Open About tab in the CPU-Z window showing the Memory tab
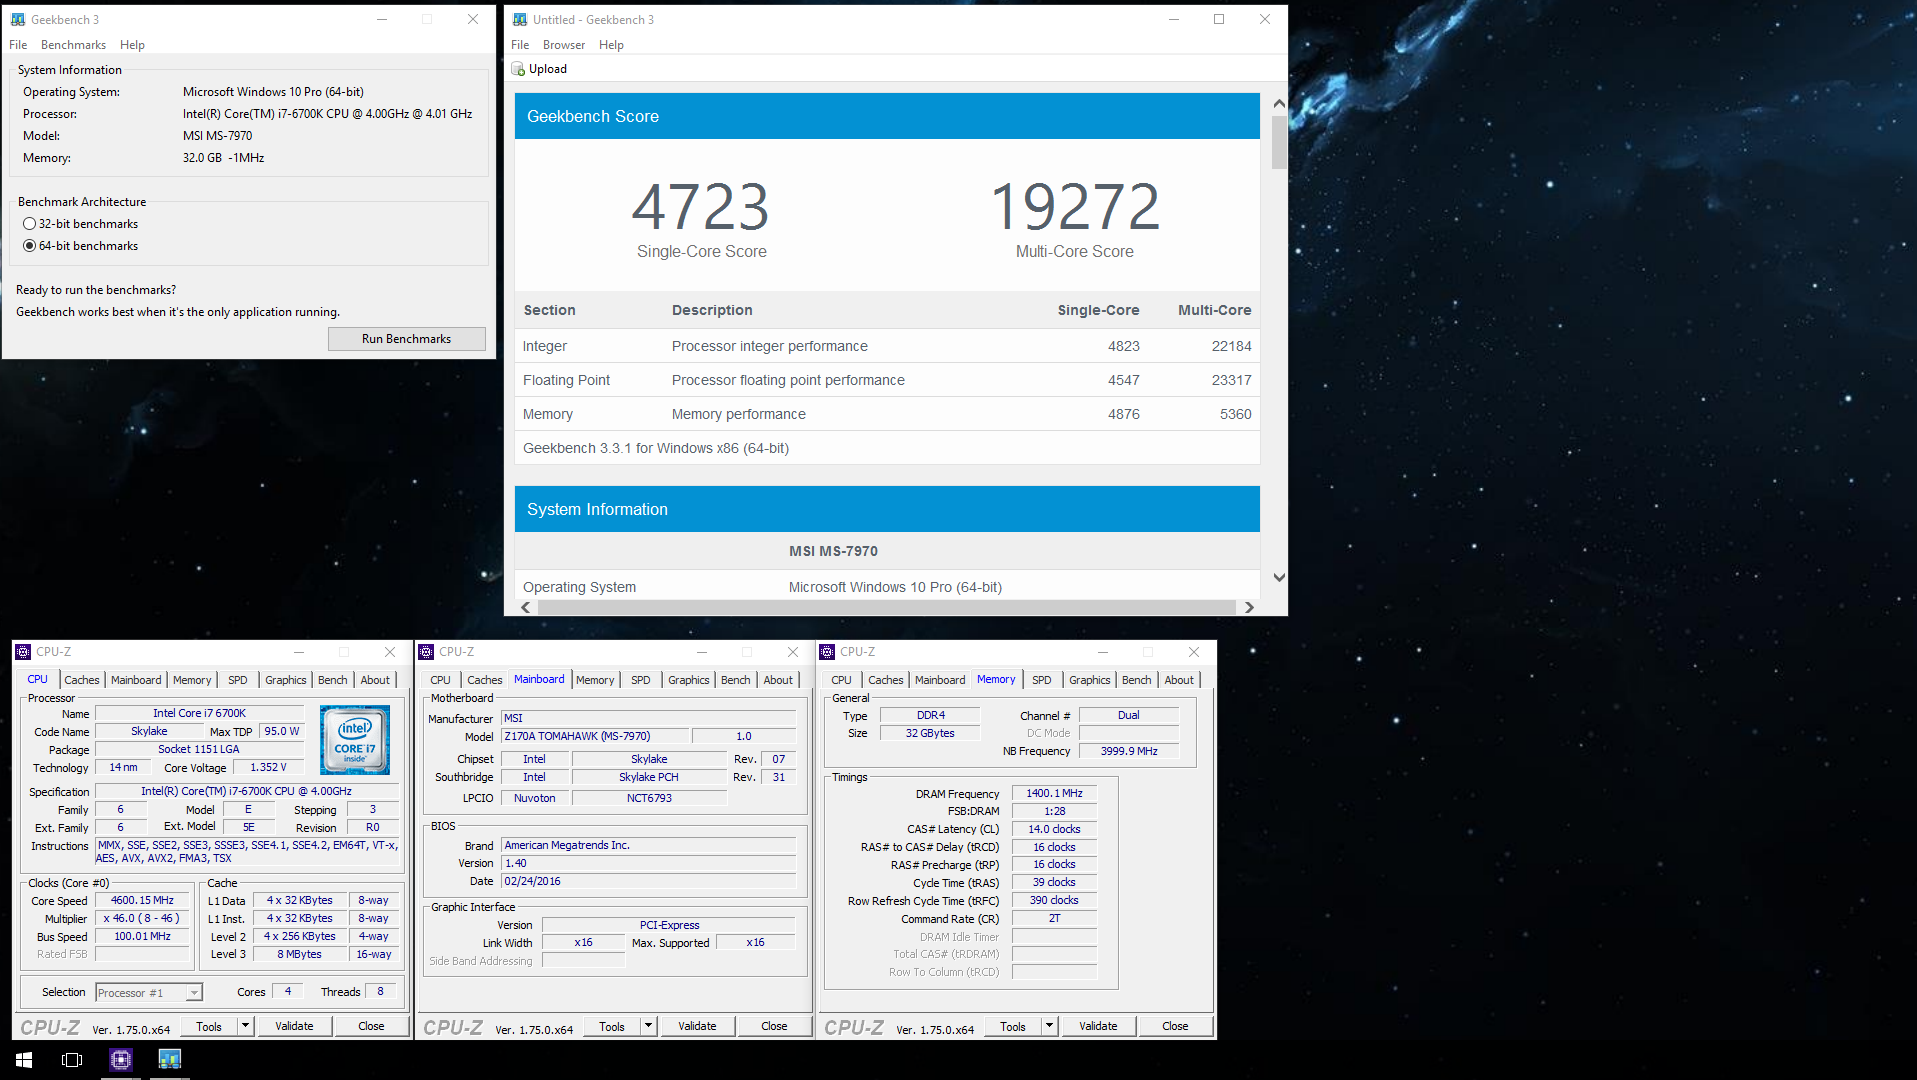1917x1080 pixels. tap(1179, 680)
